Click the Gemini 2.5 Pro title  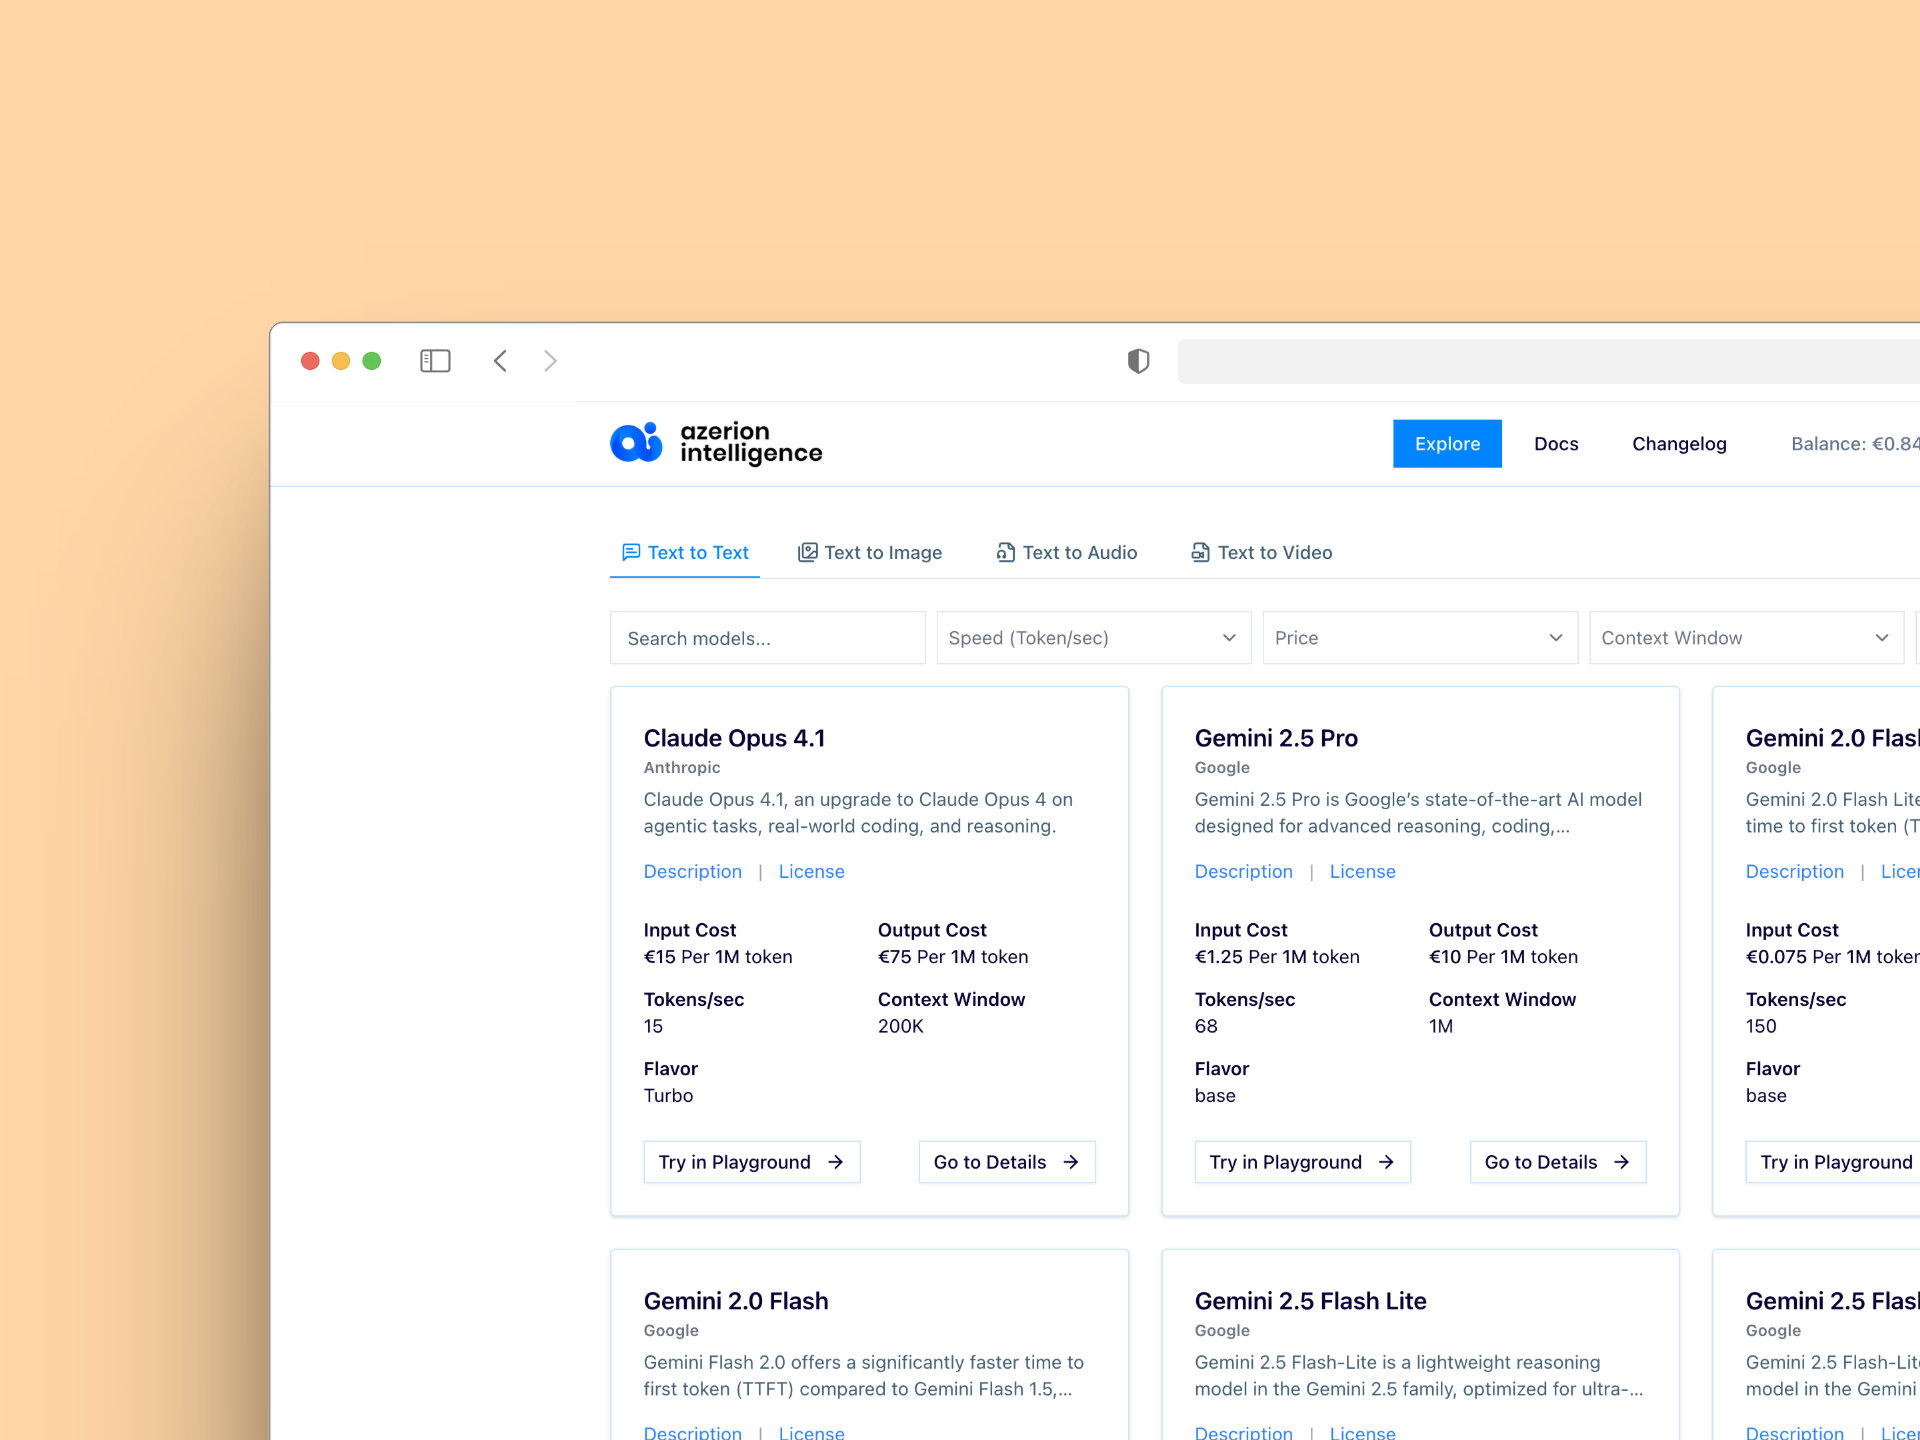click(1276, 739)
